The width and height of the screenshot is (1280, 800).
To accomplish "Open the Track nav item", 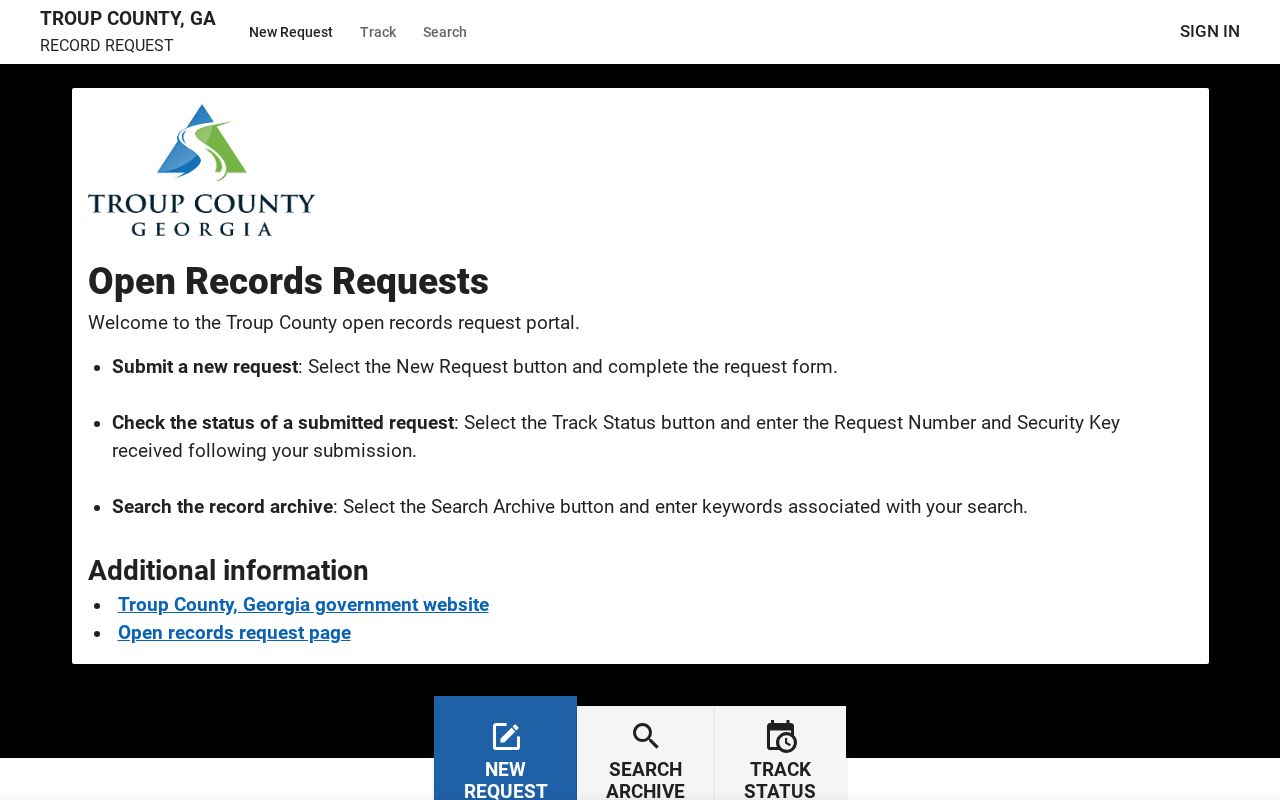I will pyautogui.click(x=378, y=32).
